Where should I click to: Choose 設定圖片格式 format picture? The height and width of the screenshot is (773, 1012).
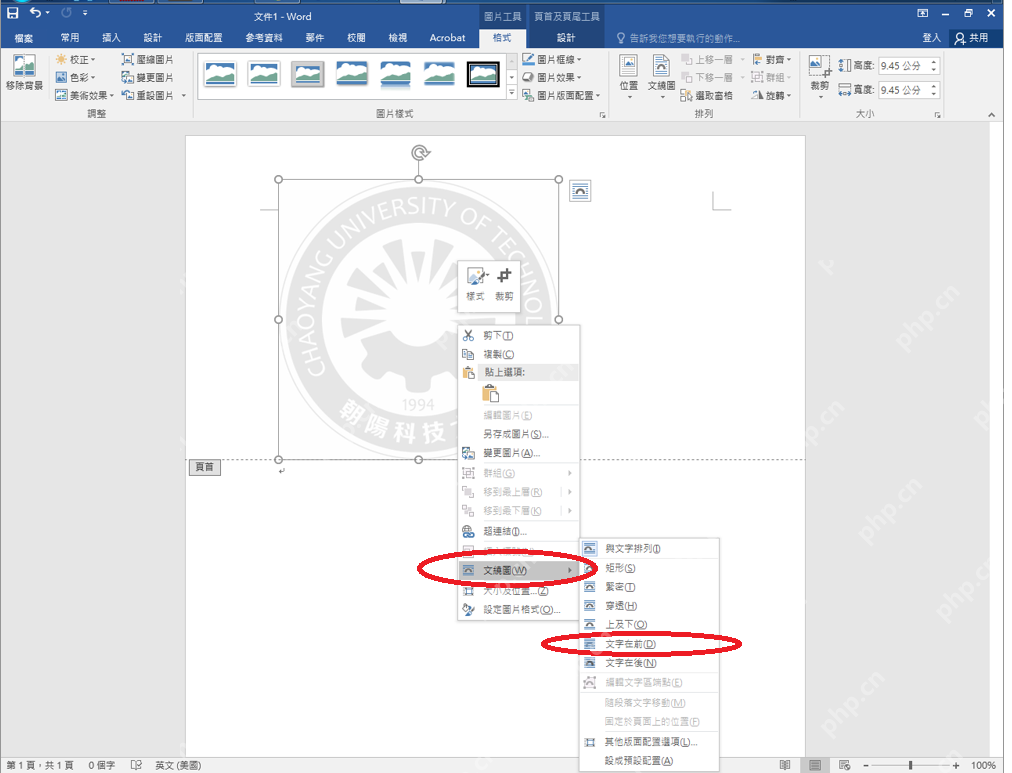[519, 610]
